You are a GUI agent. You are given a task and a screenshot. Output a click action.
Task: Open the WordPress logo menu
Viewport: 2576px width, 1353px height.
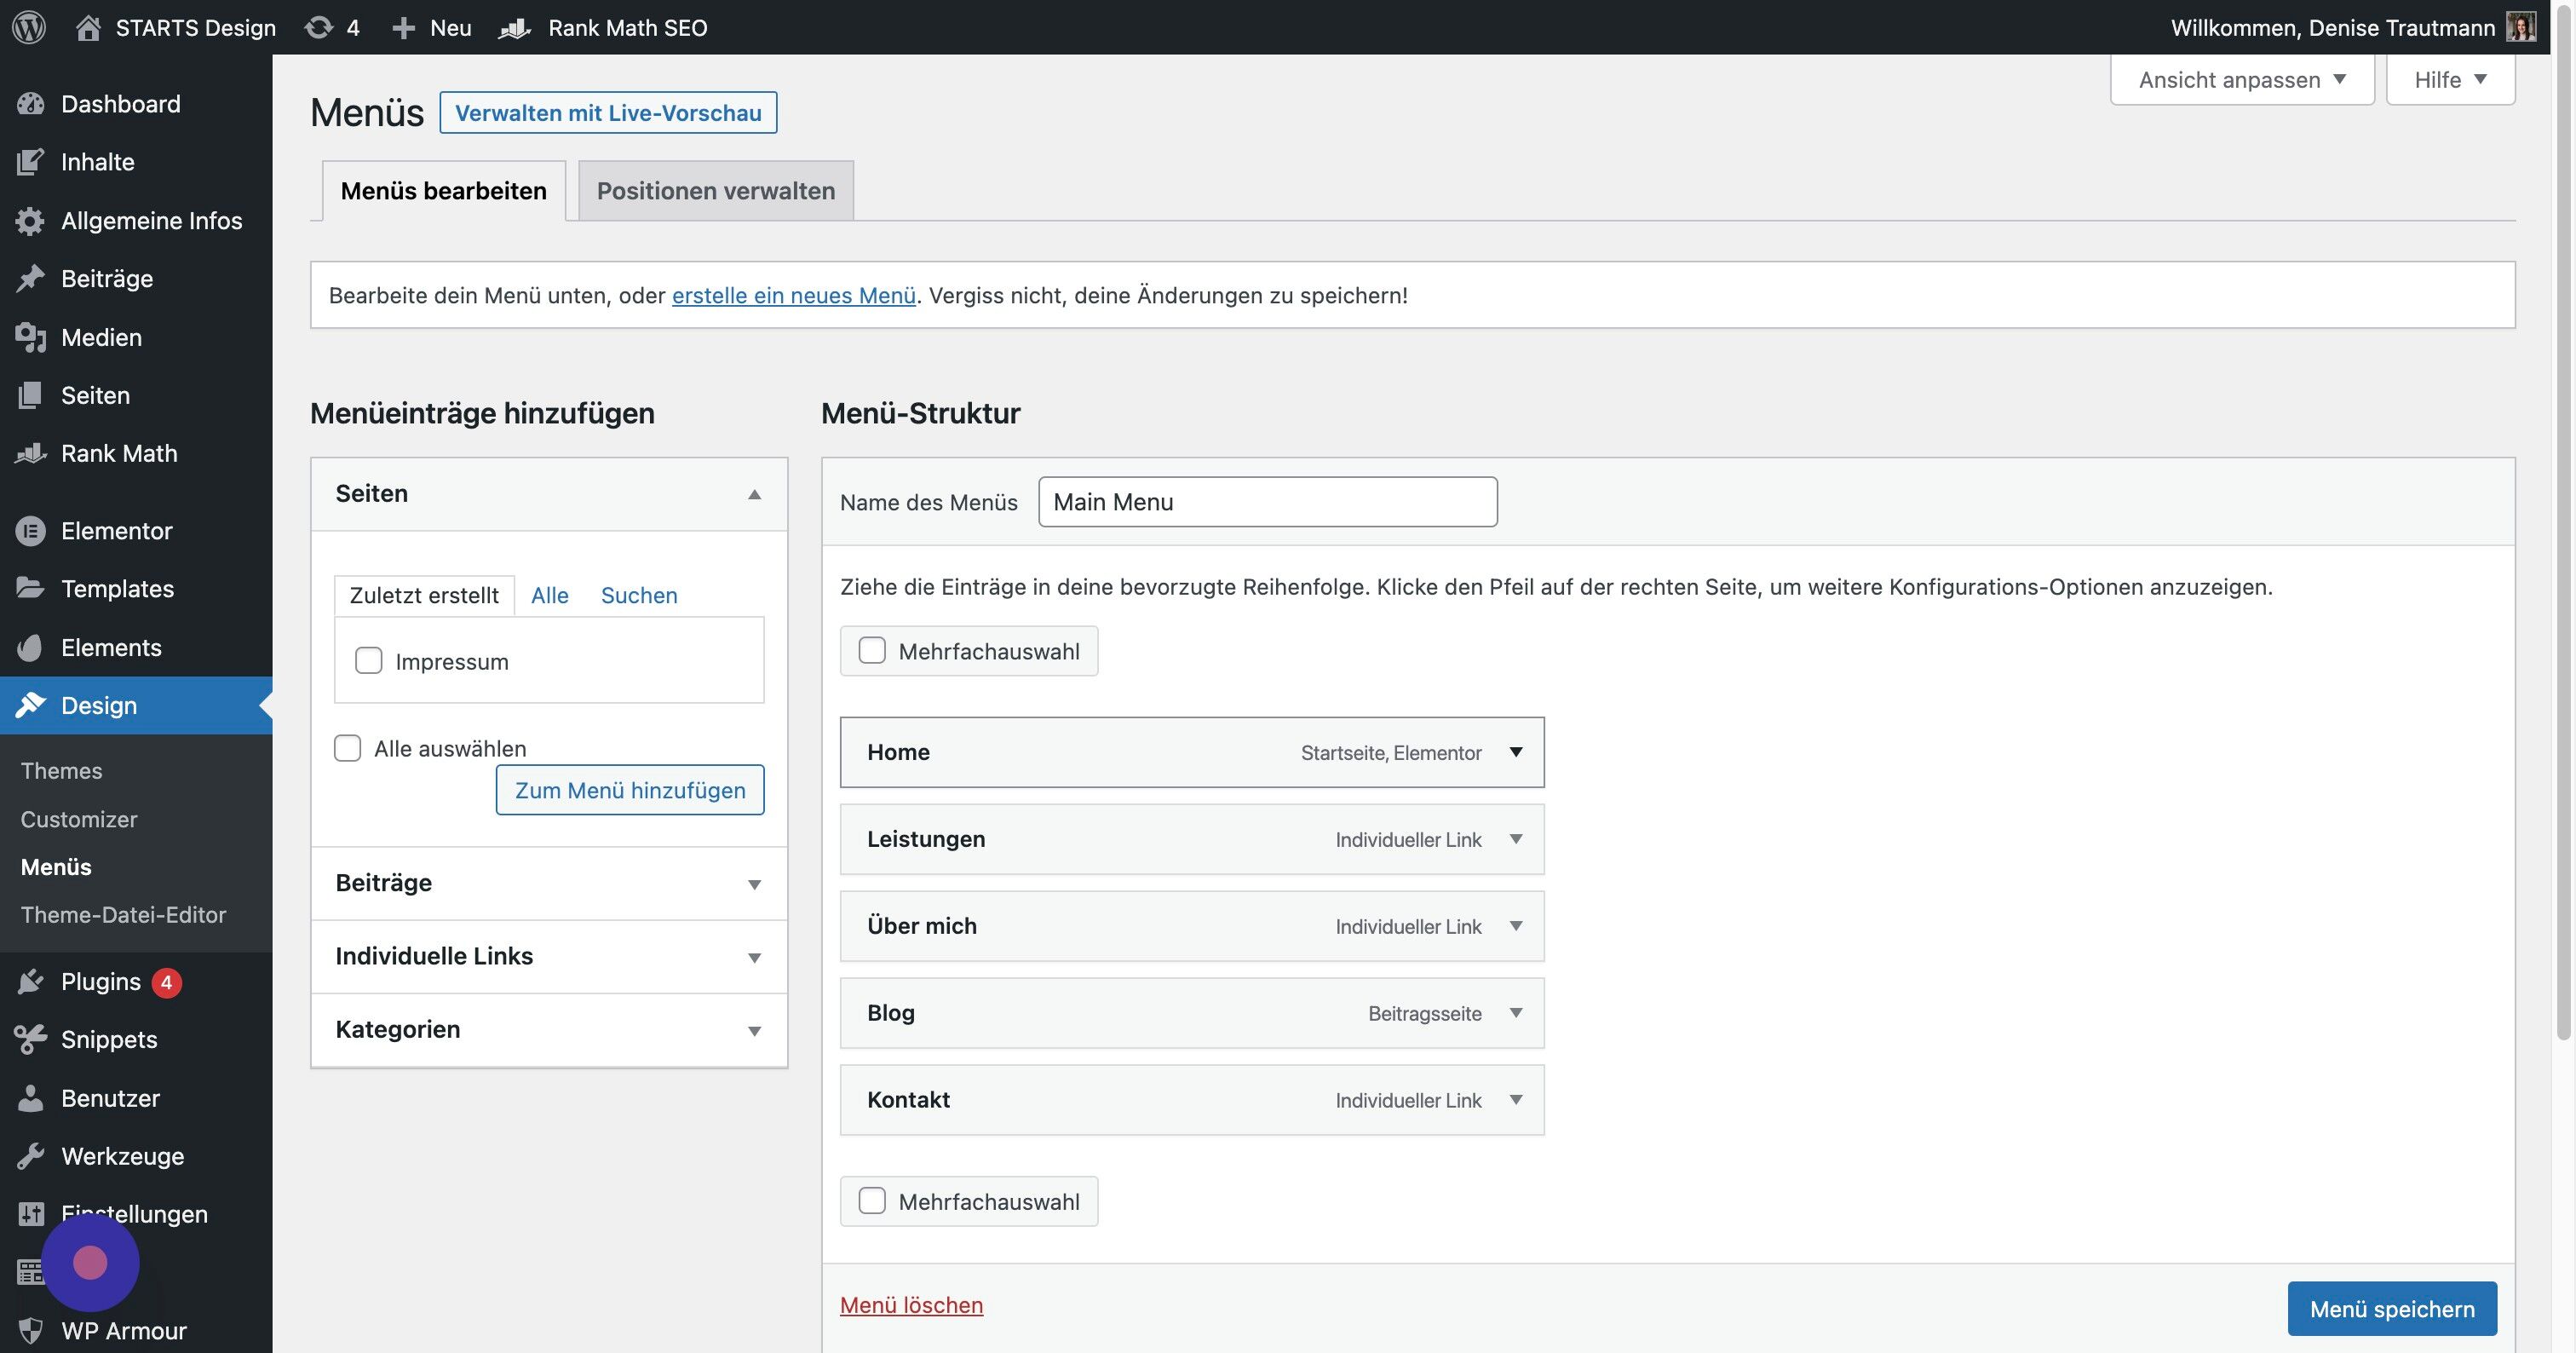29,27
